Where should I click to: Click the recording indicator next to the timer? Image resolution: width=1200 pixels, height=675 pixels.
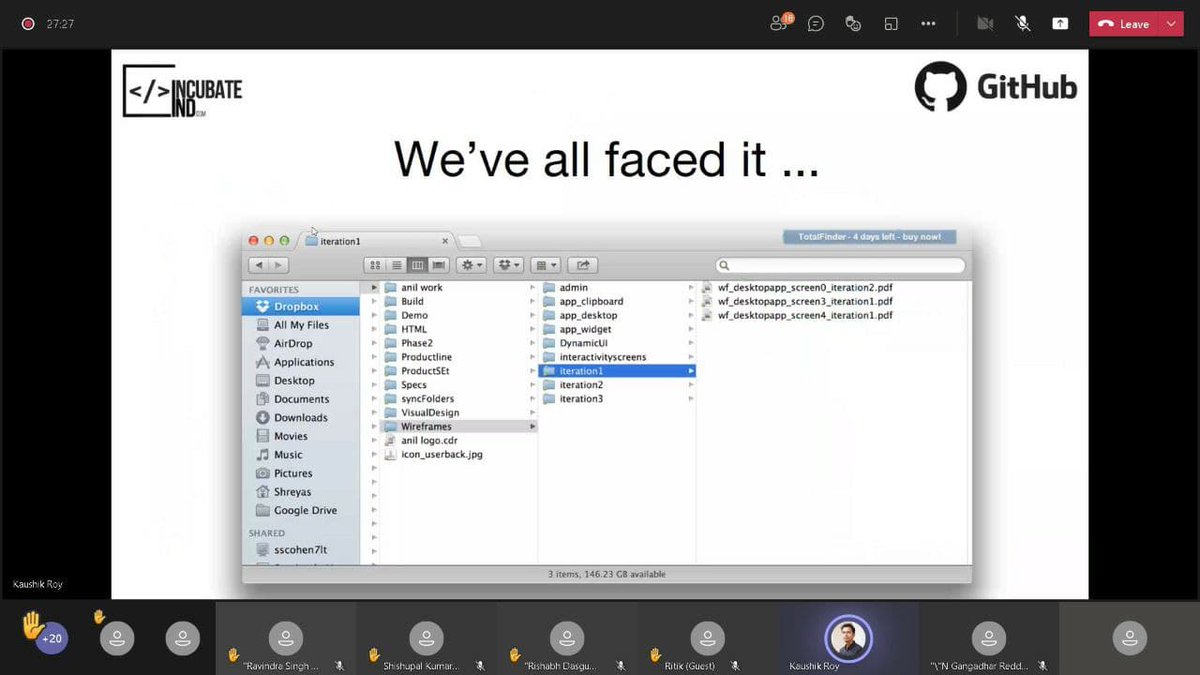[28, 24]
